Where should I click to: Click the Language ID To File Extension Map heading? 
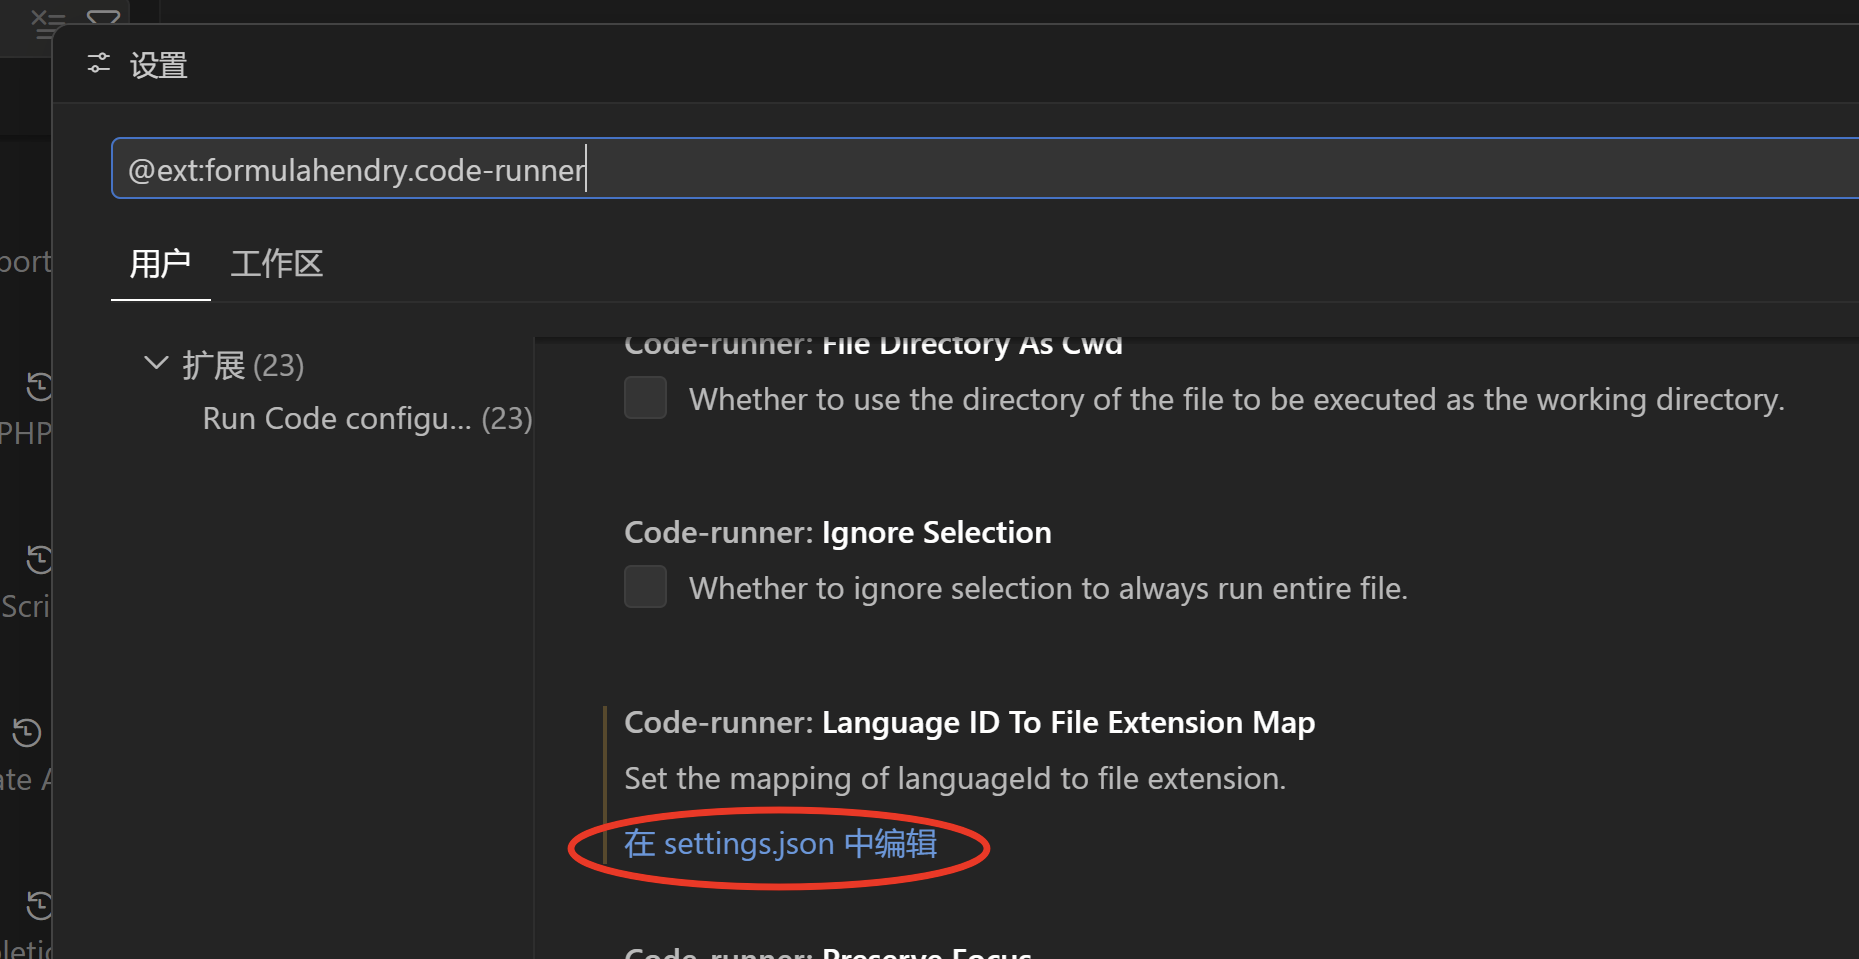coord(969,722)
